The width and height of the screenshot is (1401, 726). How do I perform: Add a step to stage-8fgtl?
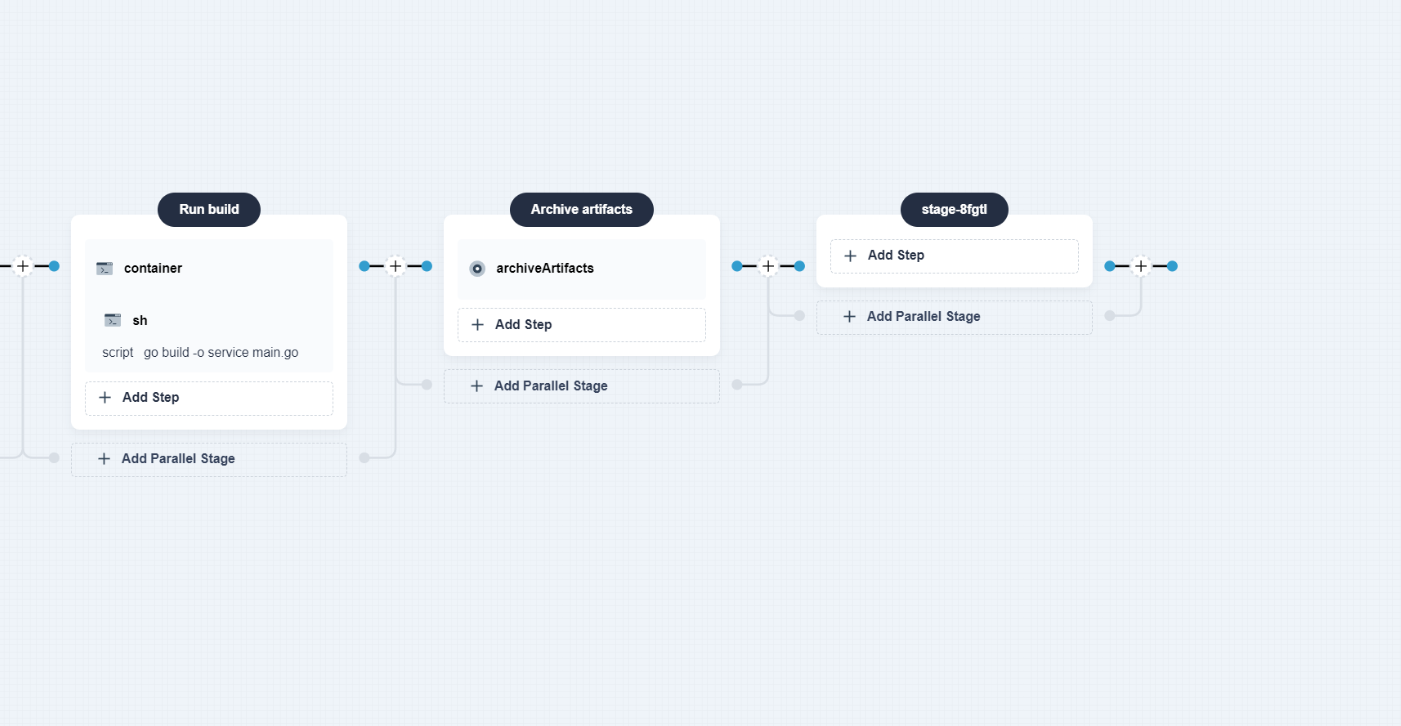(954, 256)
